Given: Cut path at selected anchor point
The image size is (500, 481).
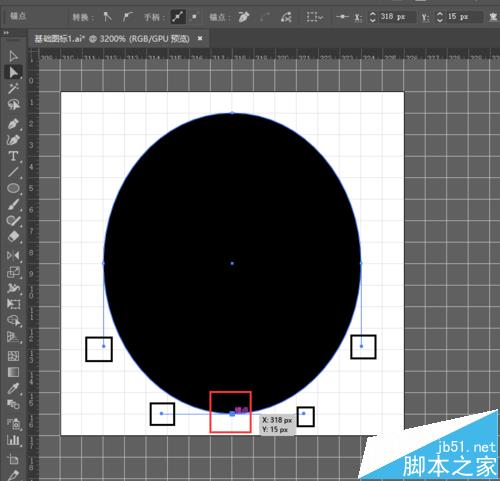Looking at the screenshot, I should [286, 17].
